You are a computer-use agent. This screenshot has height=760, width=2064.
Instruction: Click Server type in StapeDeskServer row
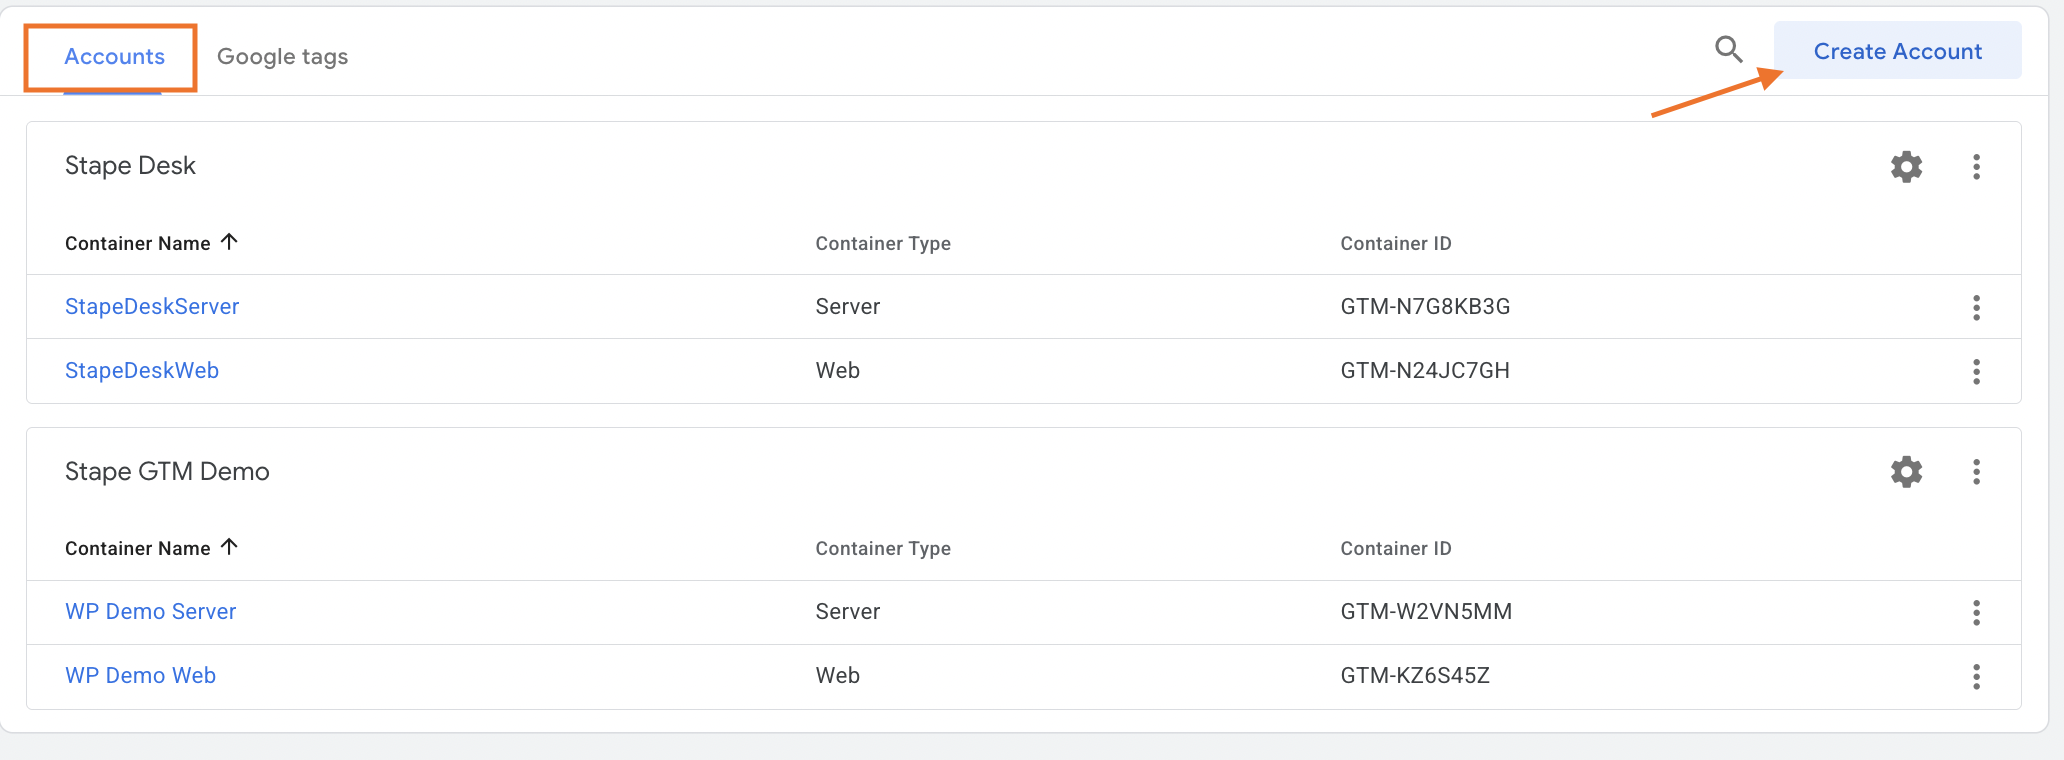coord(848,306)
